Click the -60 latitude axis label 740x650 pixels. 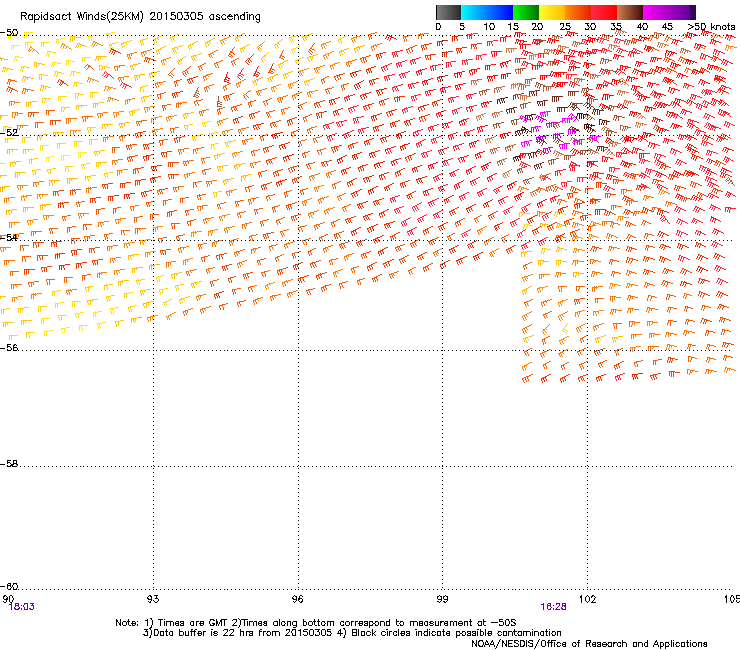pyautogui.click(x=9, y=587)
